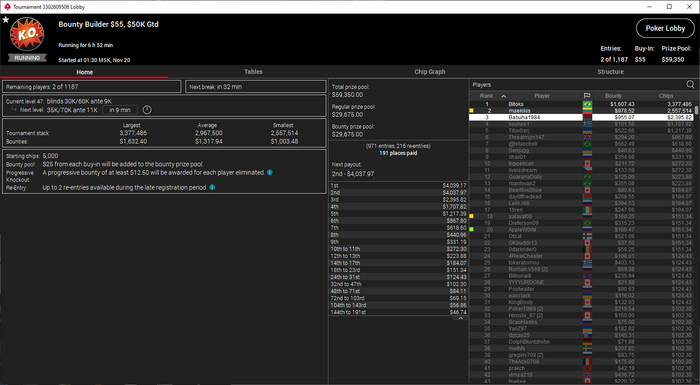The width and height of the screenshot is (700, 385).
Task: Select player OKbuddy13 in the list
Action: 581,243
